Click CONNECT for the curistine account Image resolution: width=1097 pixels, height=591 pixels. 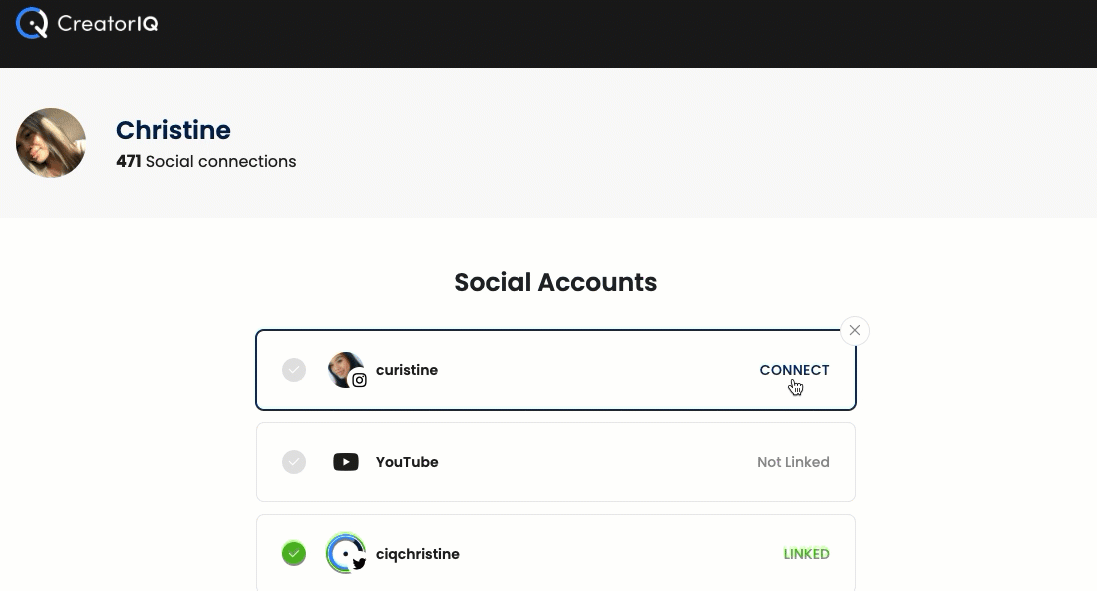coord(794,370)
